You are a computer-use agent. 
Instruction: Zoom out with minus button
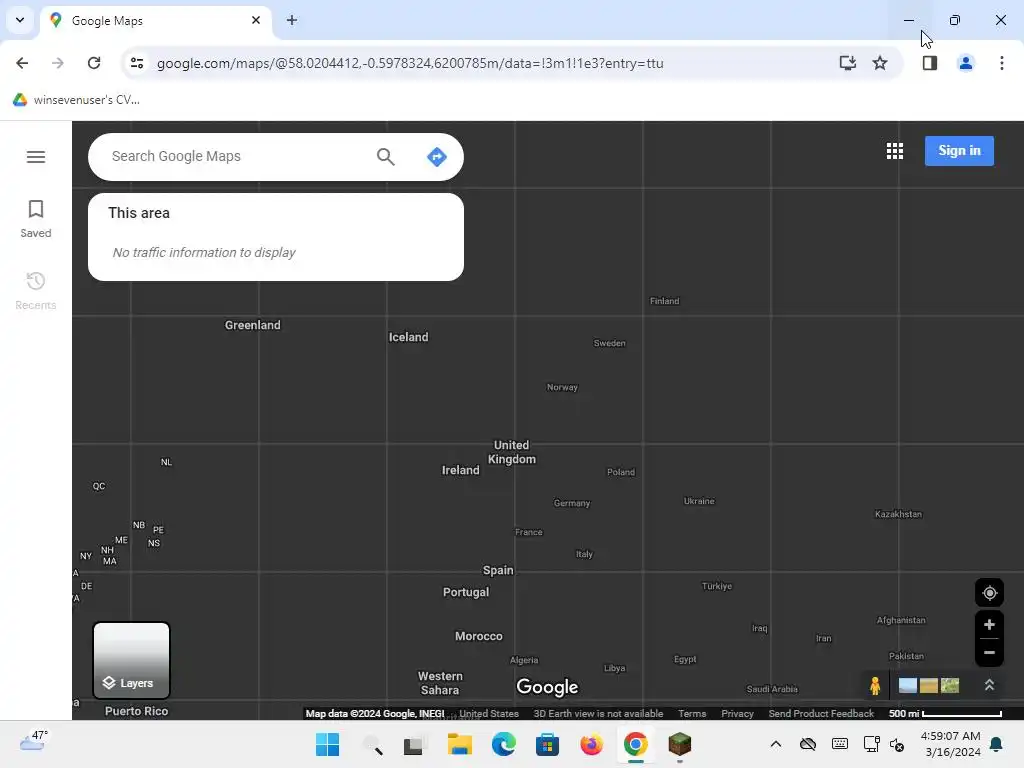989,652
